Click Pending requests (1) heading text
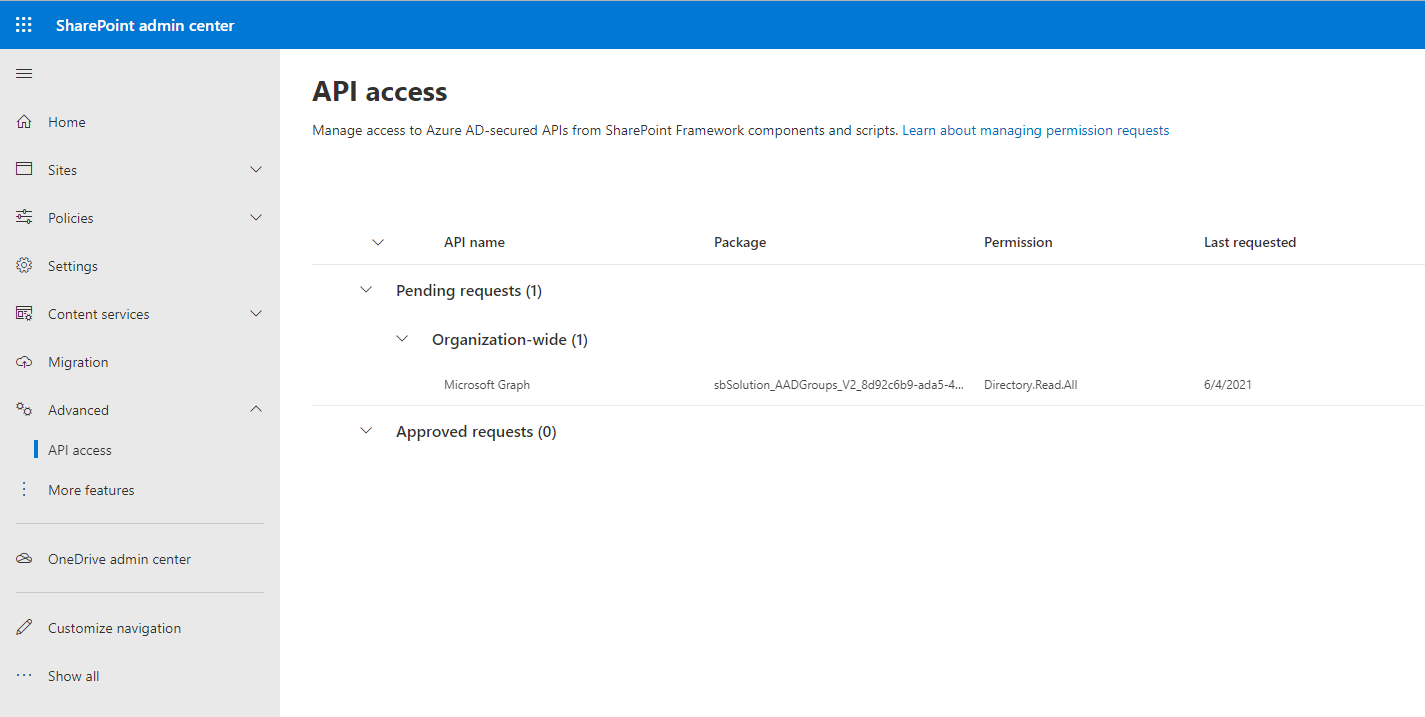The height and width of the screenshot is (717, 1425). tap(469, 291)
